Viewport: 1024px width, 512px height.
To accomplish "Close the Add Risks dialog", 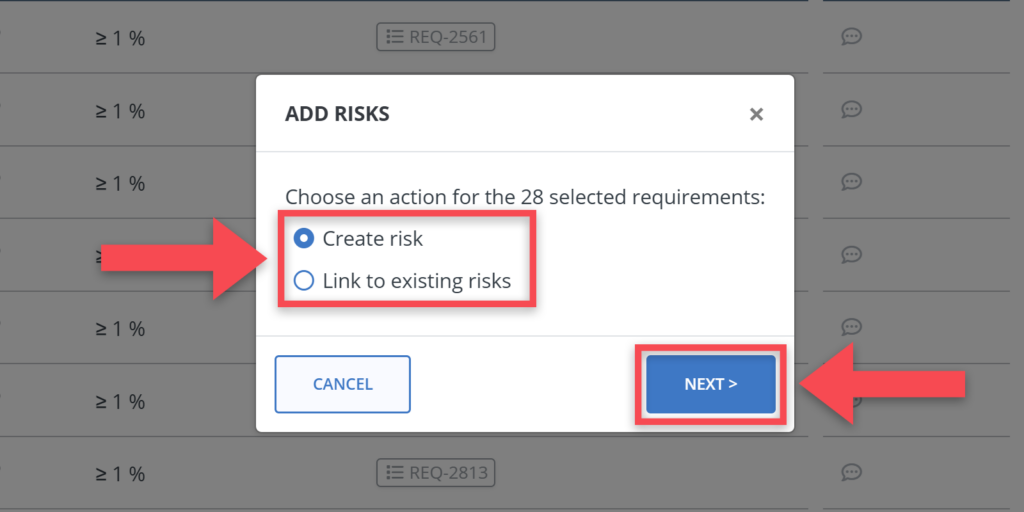I will pyautogui.click(x=756, y=114).
